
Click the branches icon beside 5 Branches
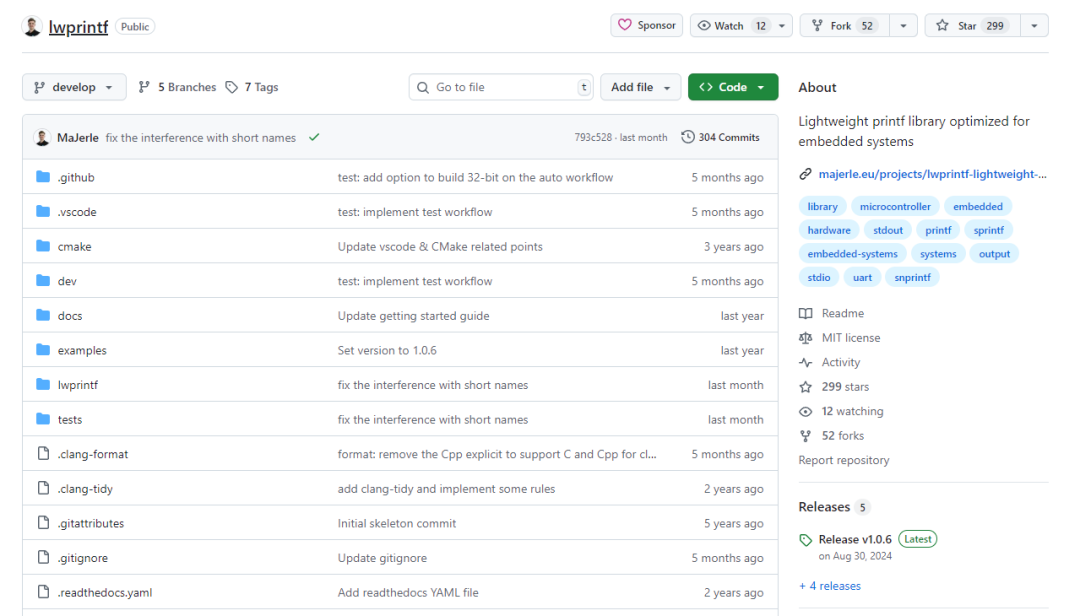pyautogui.click(x=145, y=88)
